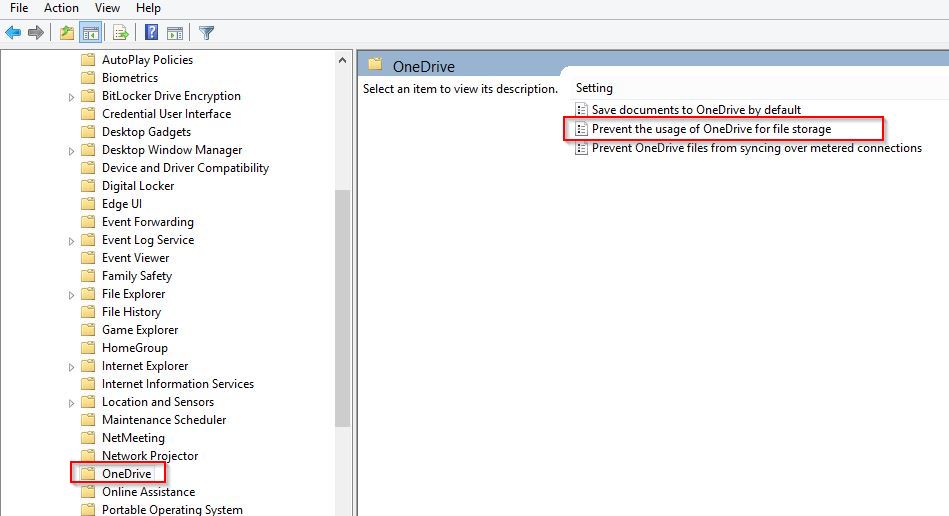Viewport: 949px width, 516px height.
Task: Click the Back arrow toolbar icon
Action: click(x=13, y=33)
